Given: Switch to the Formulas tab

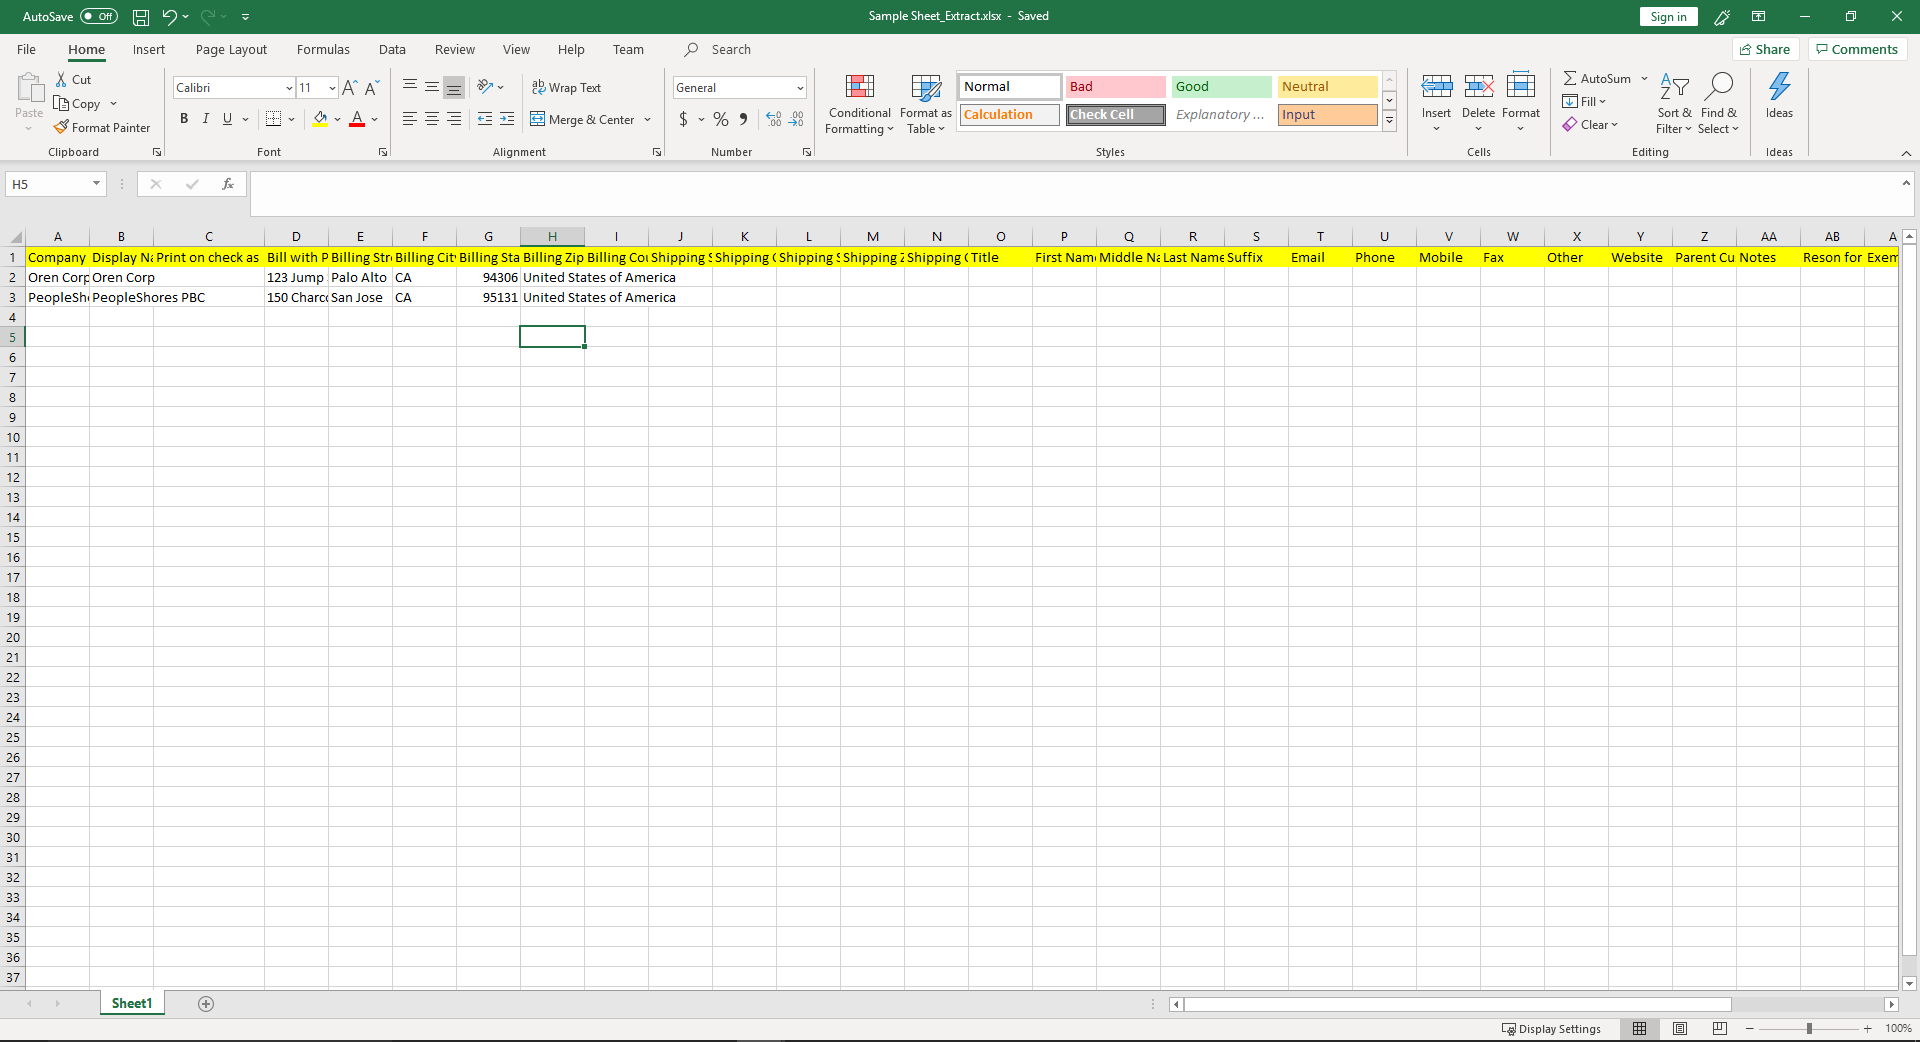Looking at the screenshot, I should 323,49.
